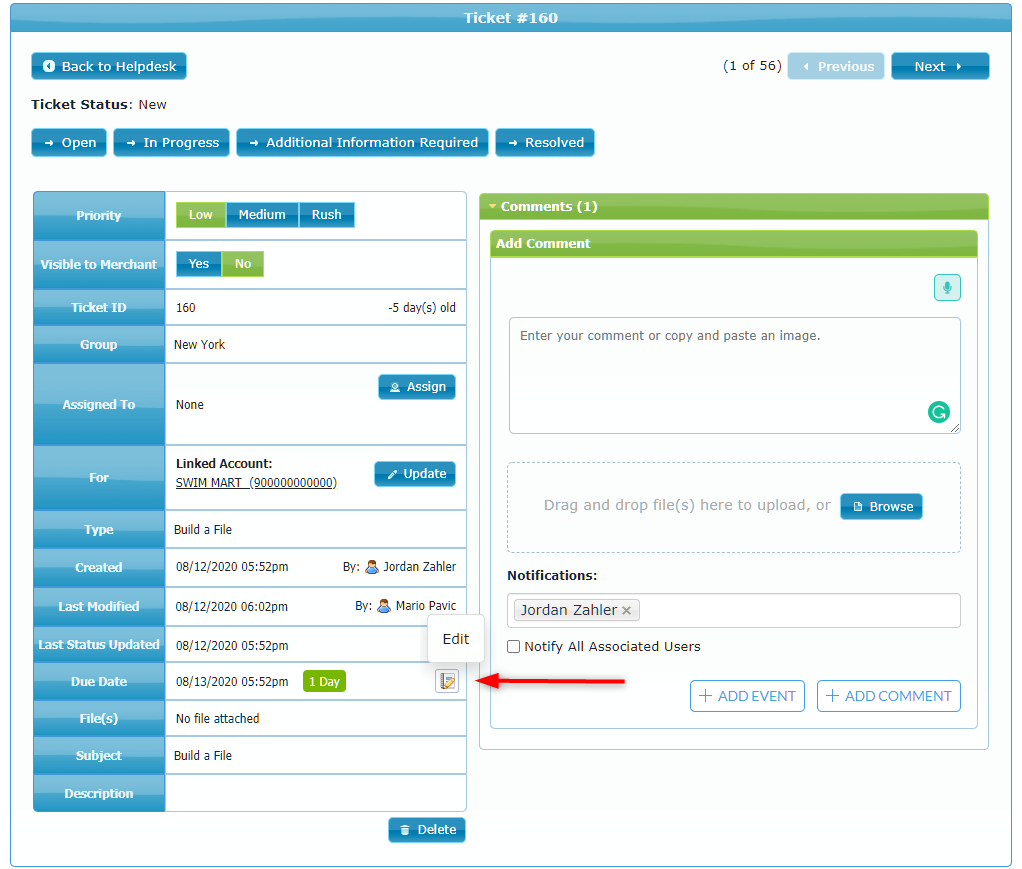Click the Due Date edit pencil icon

click(446, 681)
